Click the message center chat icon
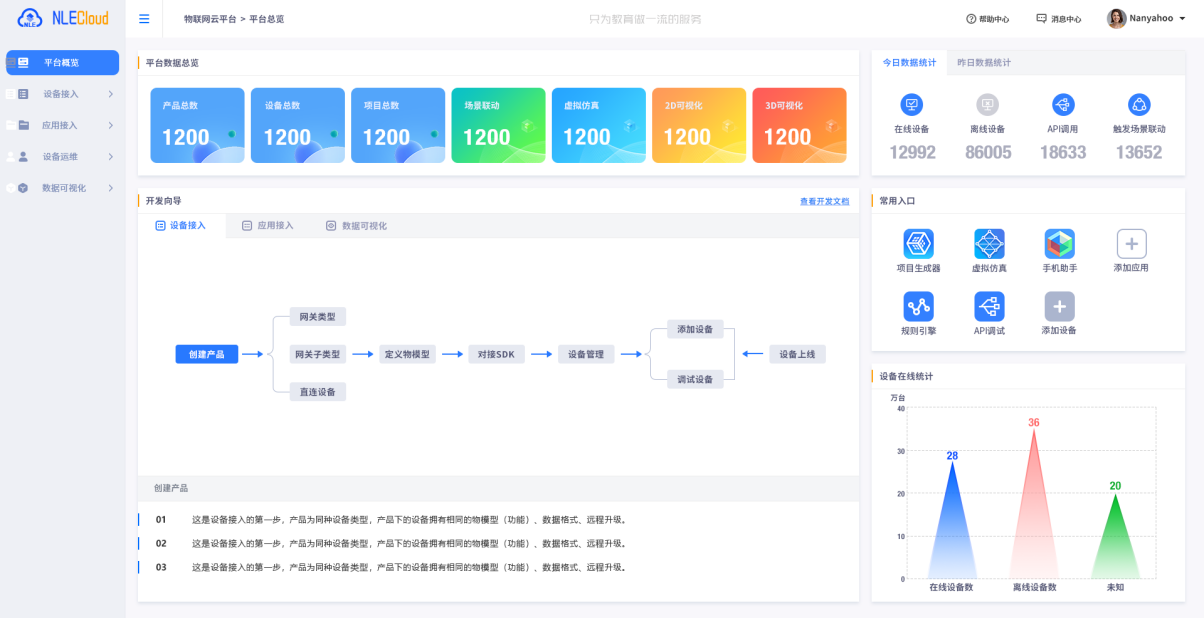1204x618 pixels. tap(1041, 18)
